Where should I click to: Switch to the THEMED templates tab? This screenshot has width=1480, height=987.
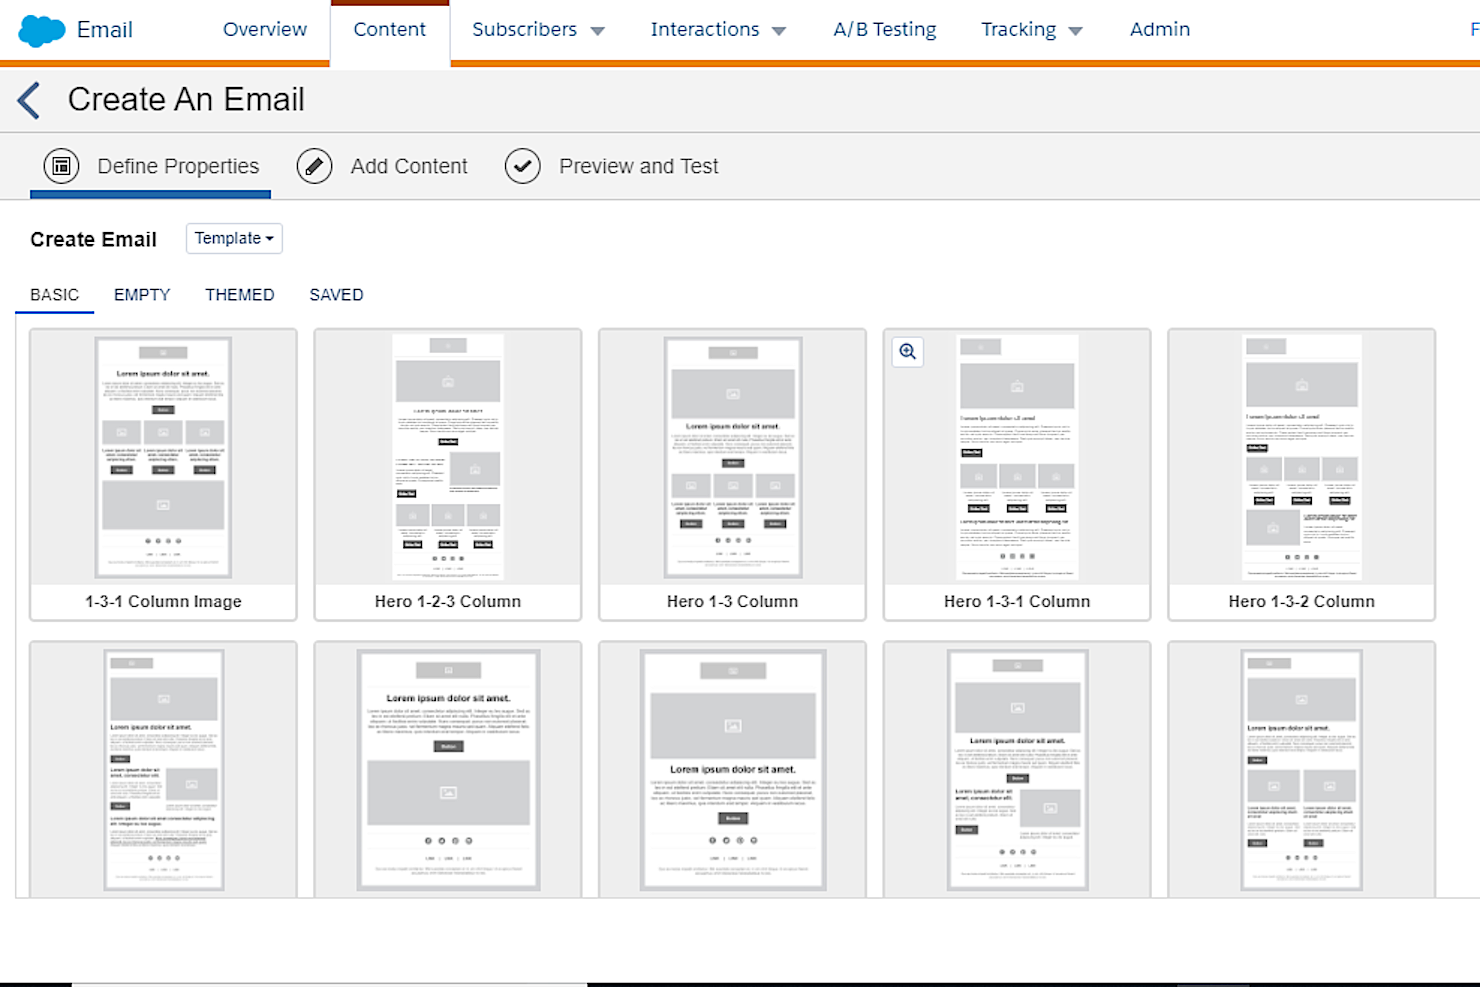coord(240,294)
